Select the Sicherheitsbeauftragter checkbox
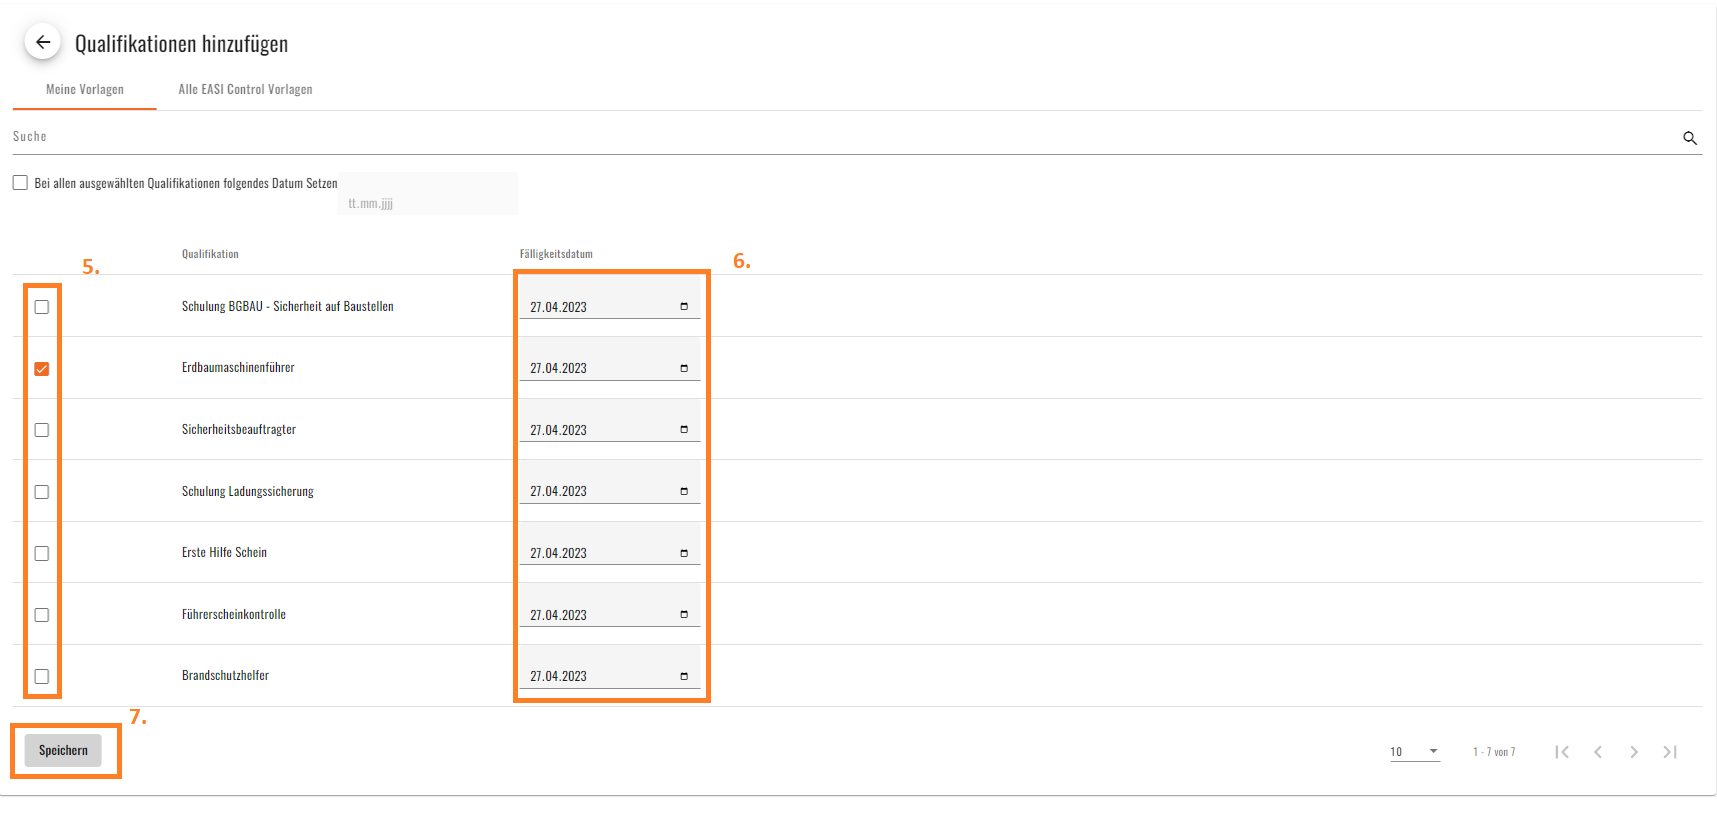The image size is (1717, 814). pos(42,430)
